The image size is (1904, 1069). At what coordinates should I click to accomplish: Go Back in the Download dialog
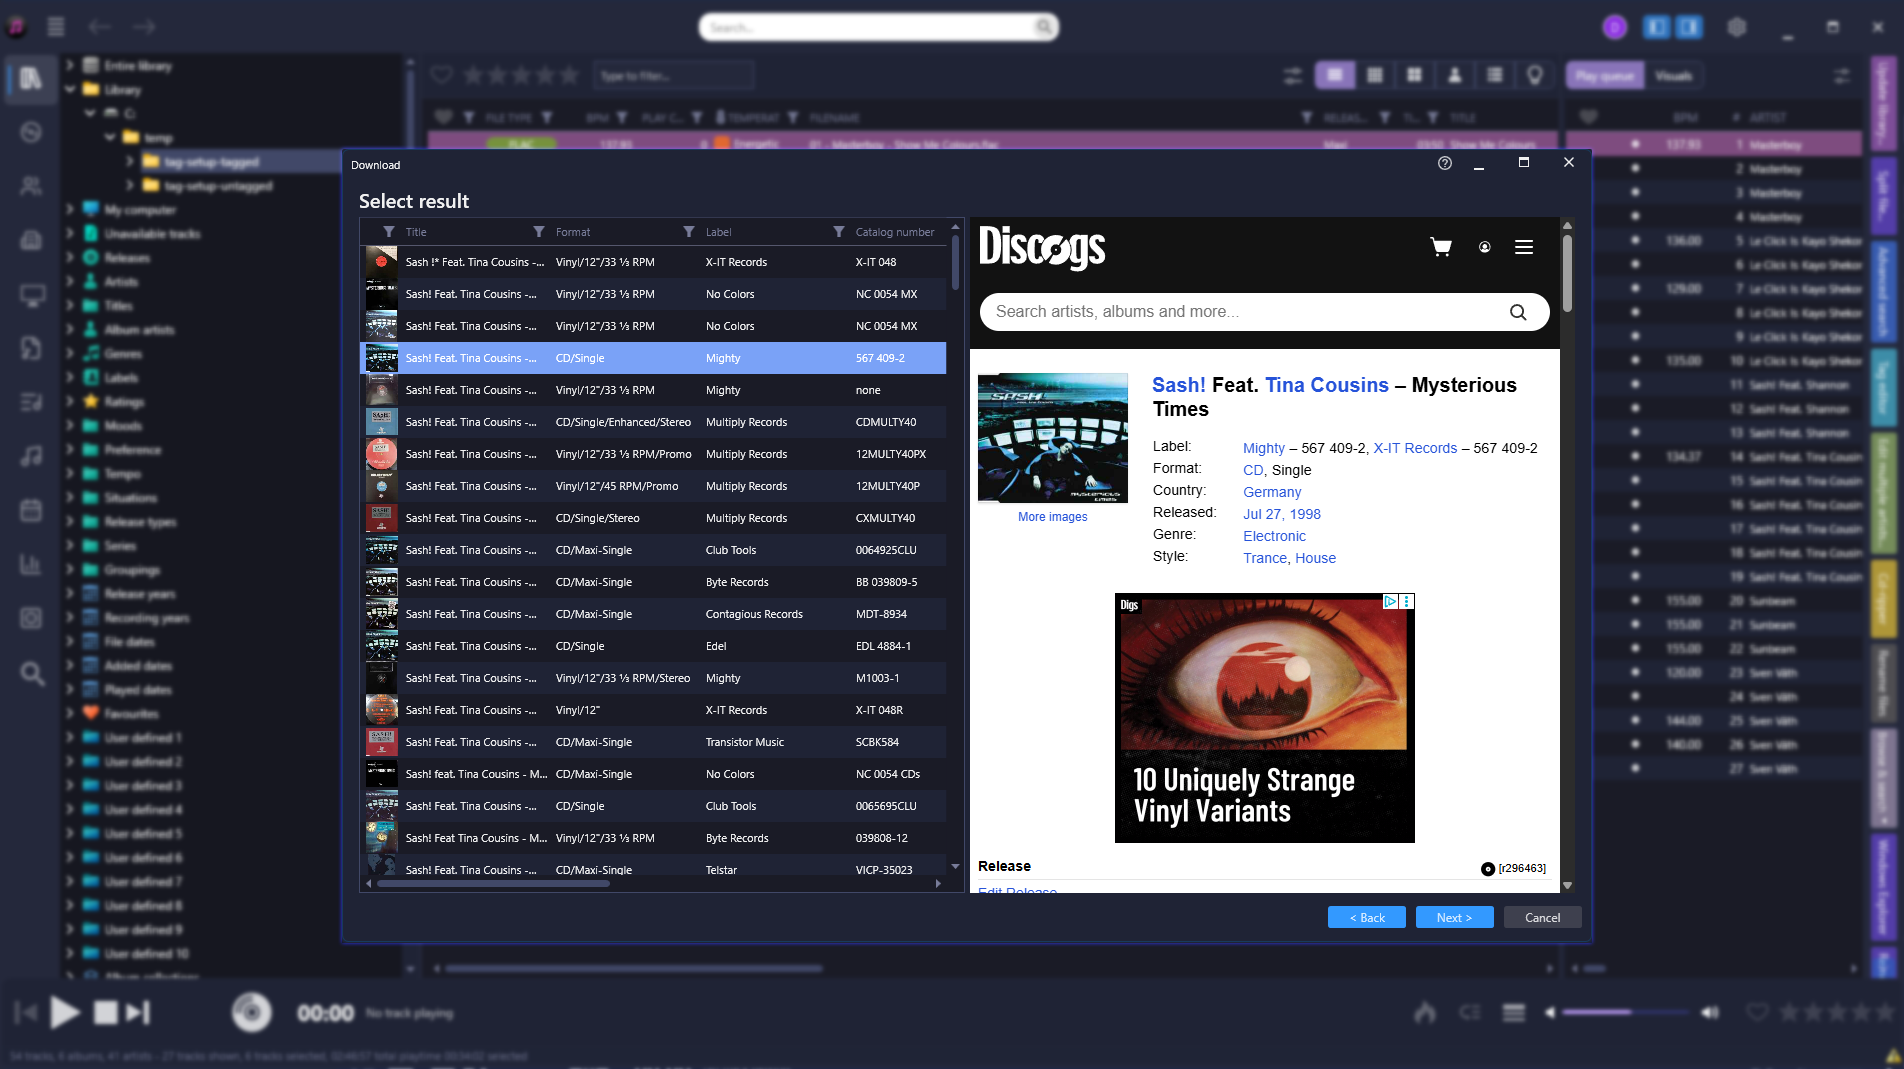[x=1366, y=917]
